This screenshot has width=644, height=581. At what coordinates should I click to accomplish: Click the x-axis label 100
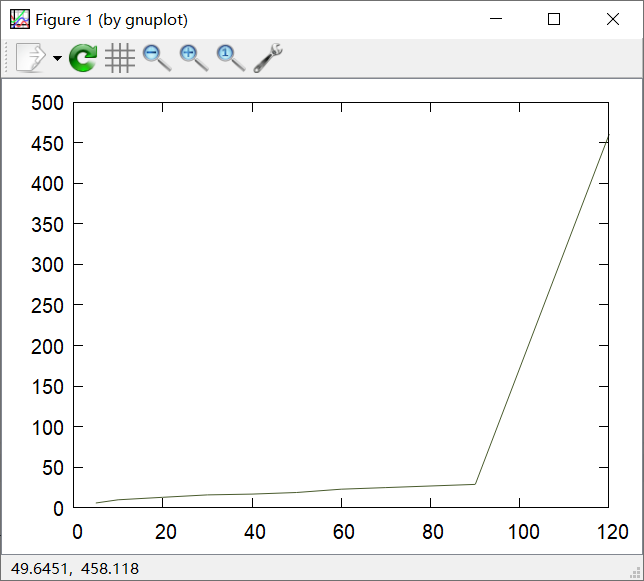coord(523,532)
